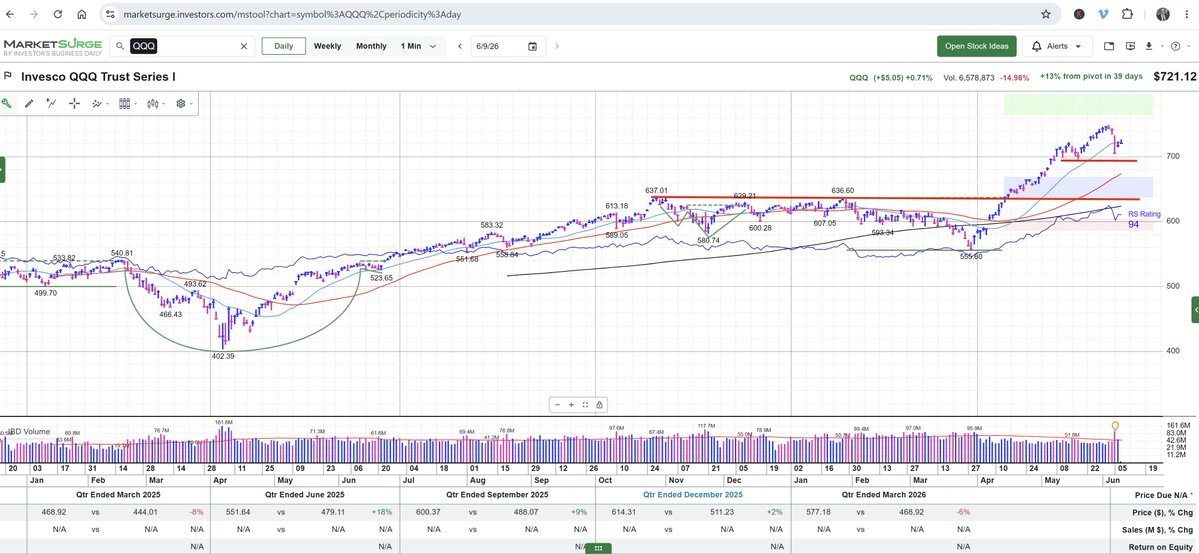The image size is (1199, 554).
Task: Click the flag icon beside Invesco QQQ
Action: 8,76
